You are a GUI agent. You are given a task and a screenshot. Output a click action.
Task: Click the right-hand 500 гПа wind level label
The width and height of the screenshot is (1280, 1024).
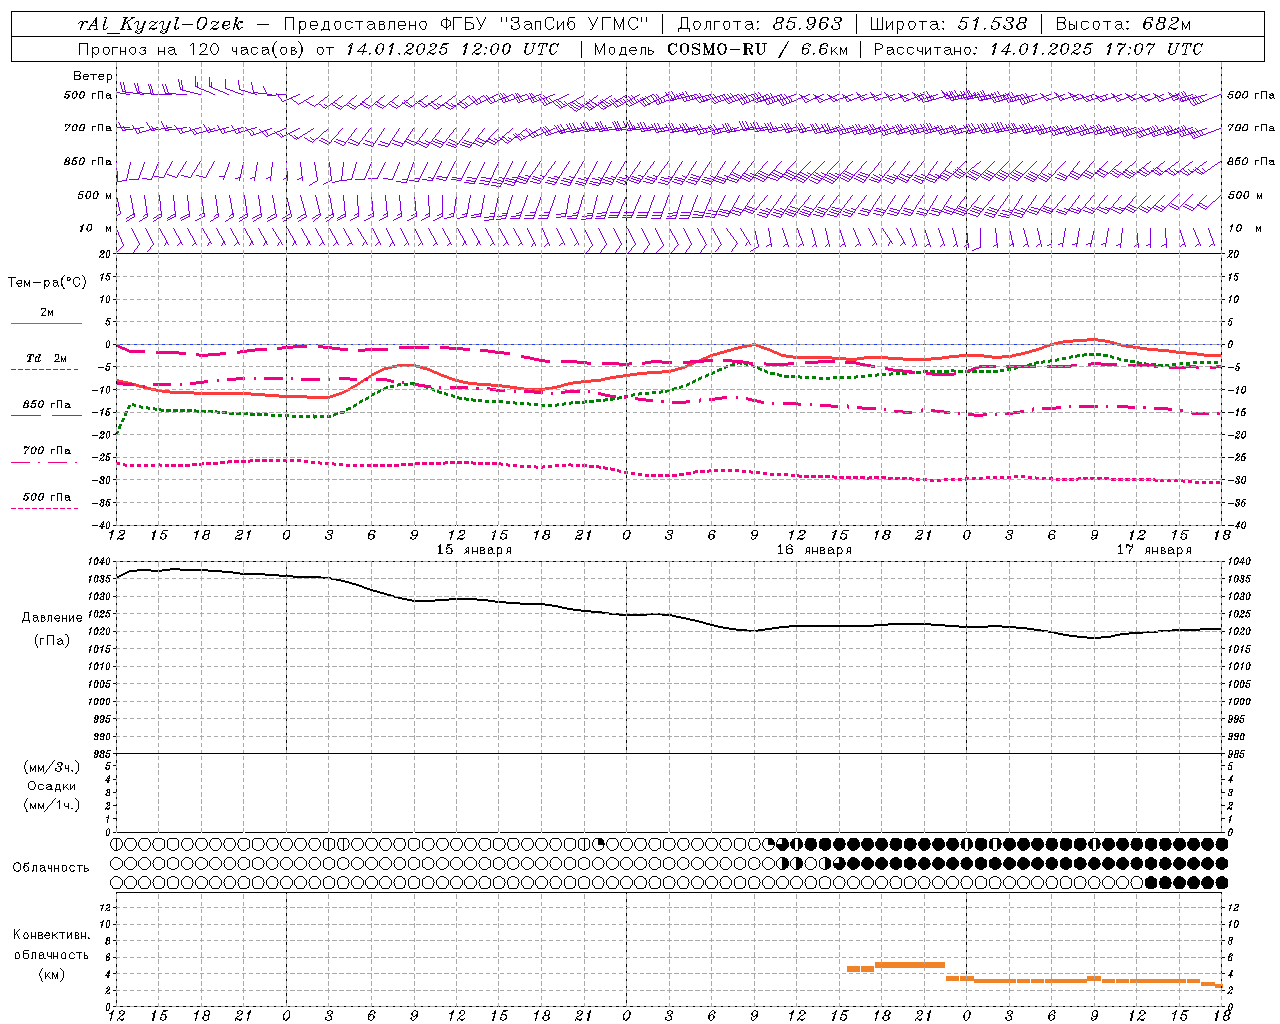pyautogui.click(x=1251, y=95)
